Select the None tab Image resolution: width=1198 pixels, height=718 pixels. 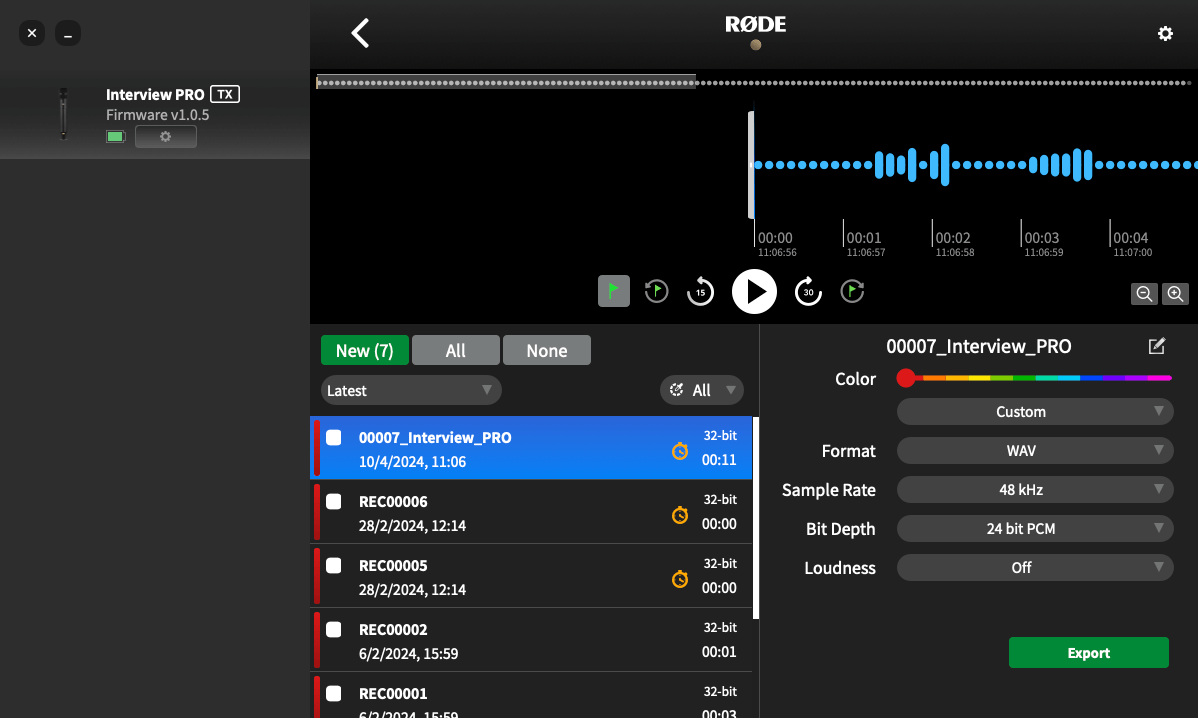547,351
